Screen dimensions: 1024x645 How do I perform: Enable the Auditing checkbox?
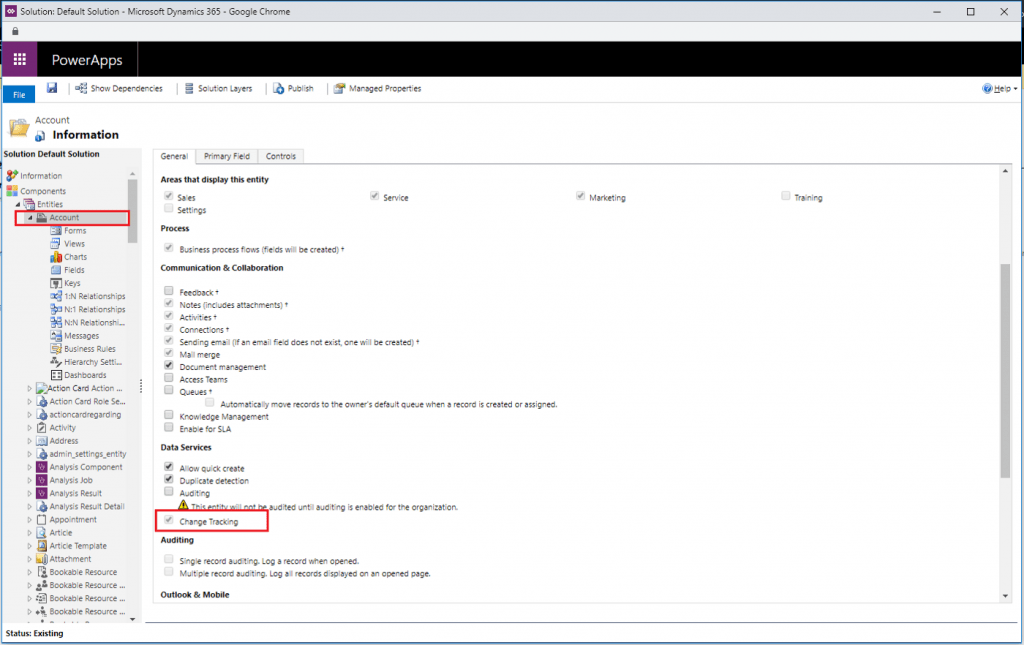coord(168,491)
